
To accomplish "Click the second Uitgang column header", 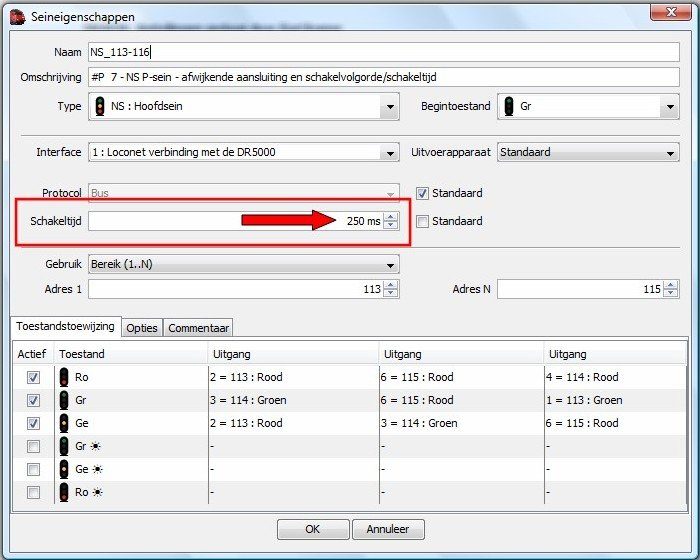I will coord(461,354).
